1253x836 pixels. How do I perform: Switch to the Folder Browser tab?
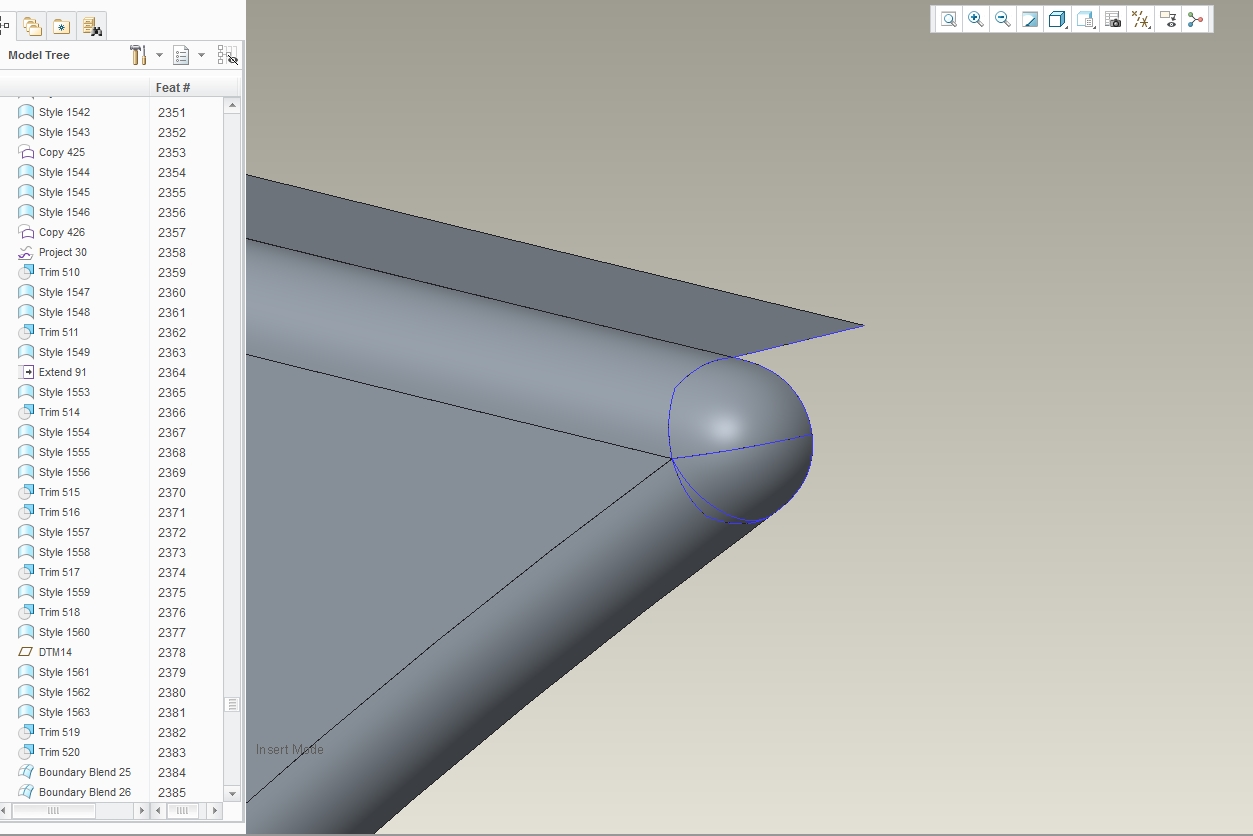click(32, 27)
